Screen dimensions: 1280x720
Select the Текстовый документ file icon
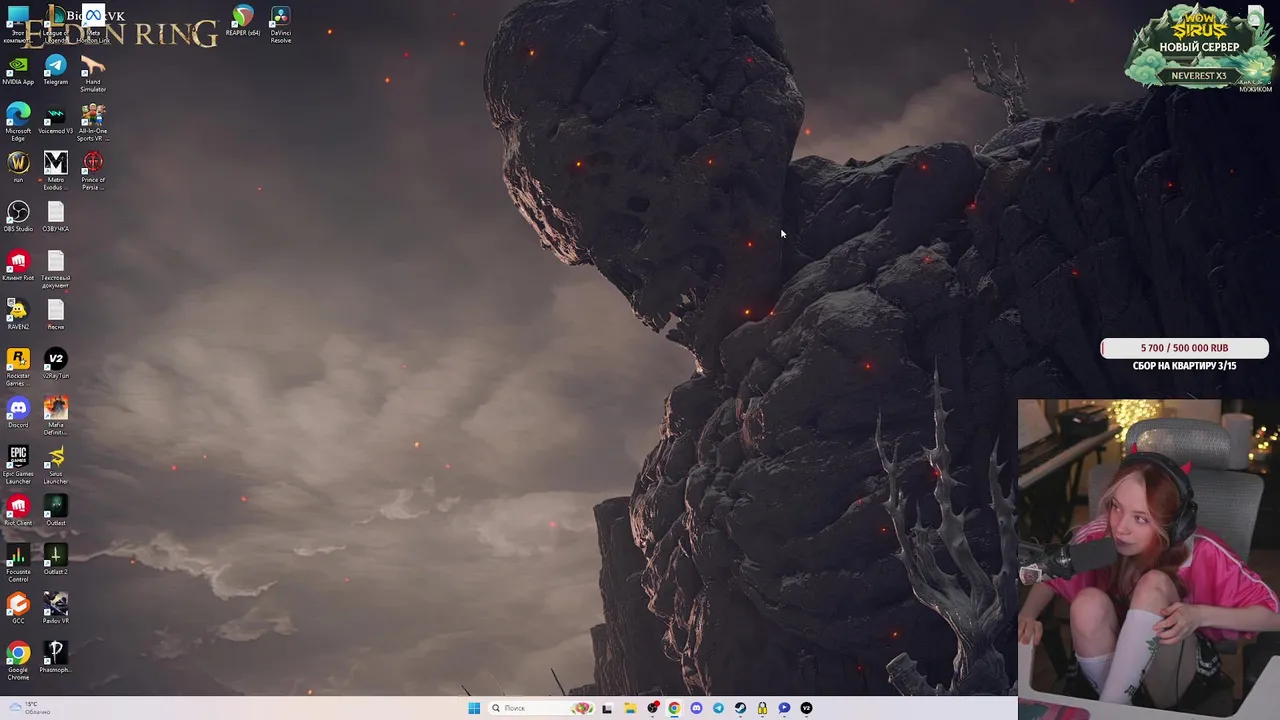pos(56,269)
